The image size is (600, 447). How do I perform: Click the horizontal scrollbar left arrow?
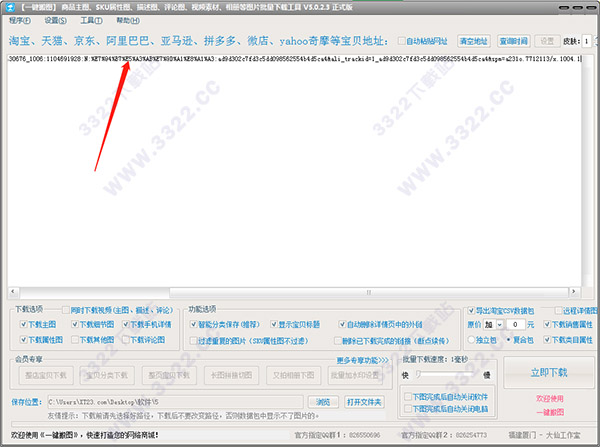tap(13, 292)
